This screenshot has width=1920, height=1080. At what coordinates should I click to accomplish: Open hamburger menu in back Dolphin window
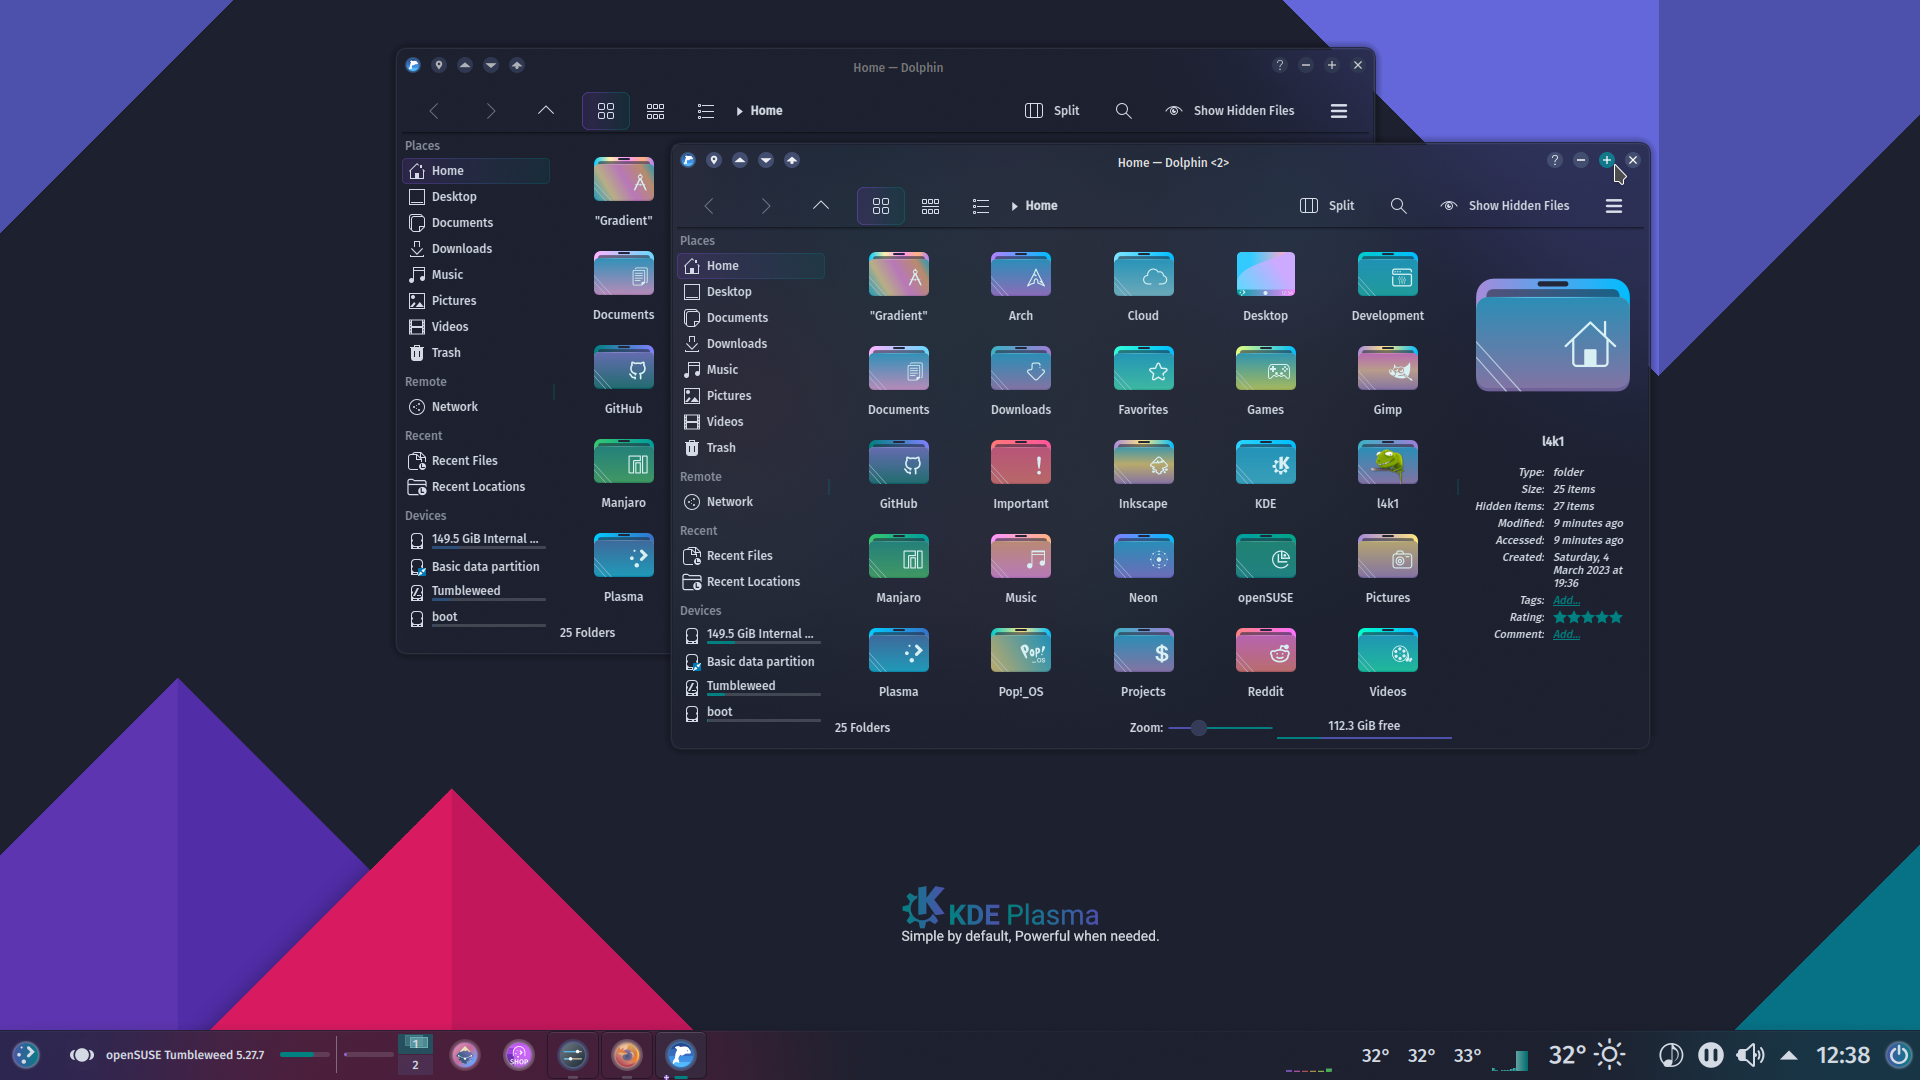1338,111
